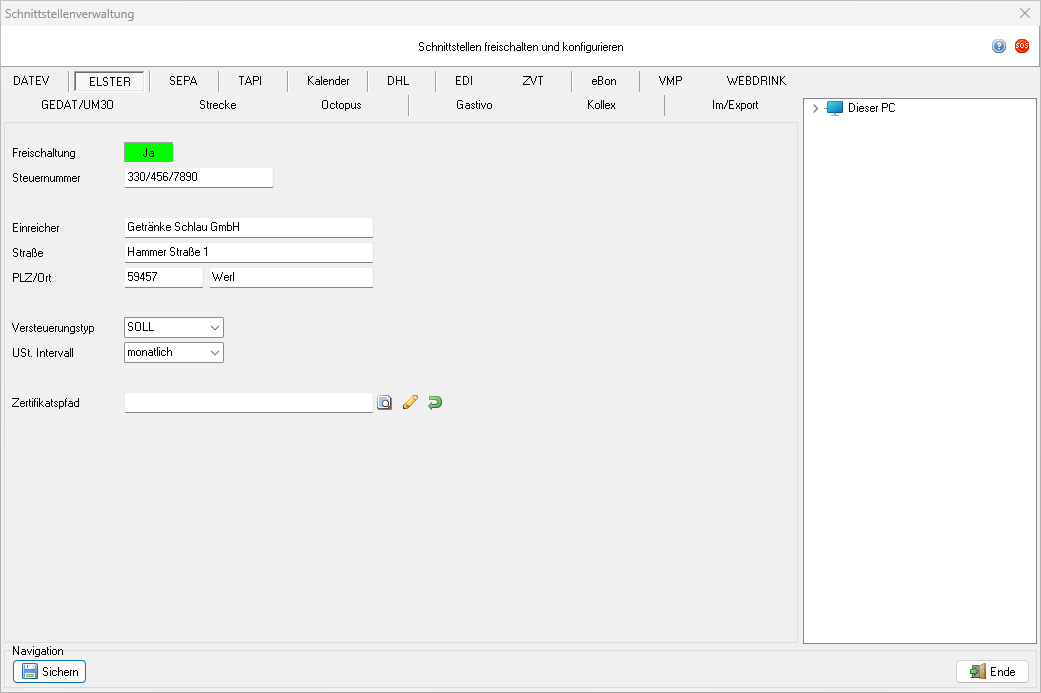Click the empty Zertifikatspfad input field

pyautogui.click(x=248, y=403)
